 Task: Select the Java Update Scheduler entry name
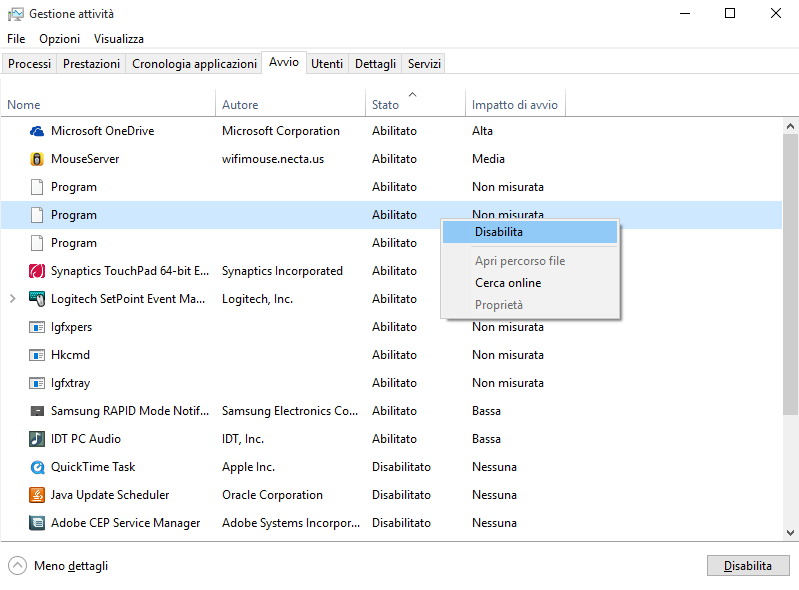110,495
